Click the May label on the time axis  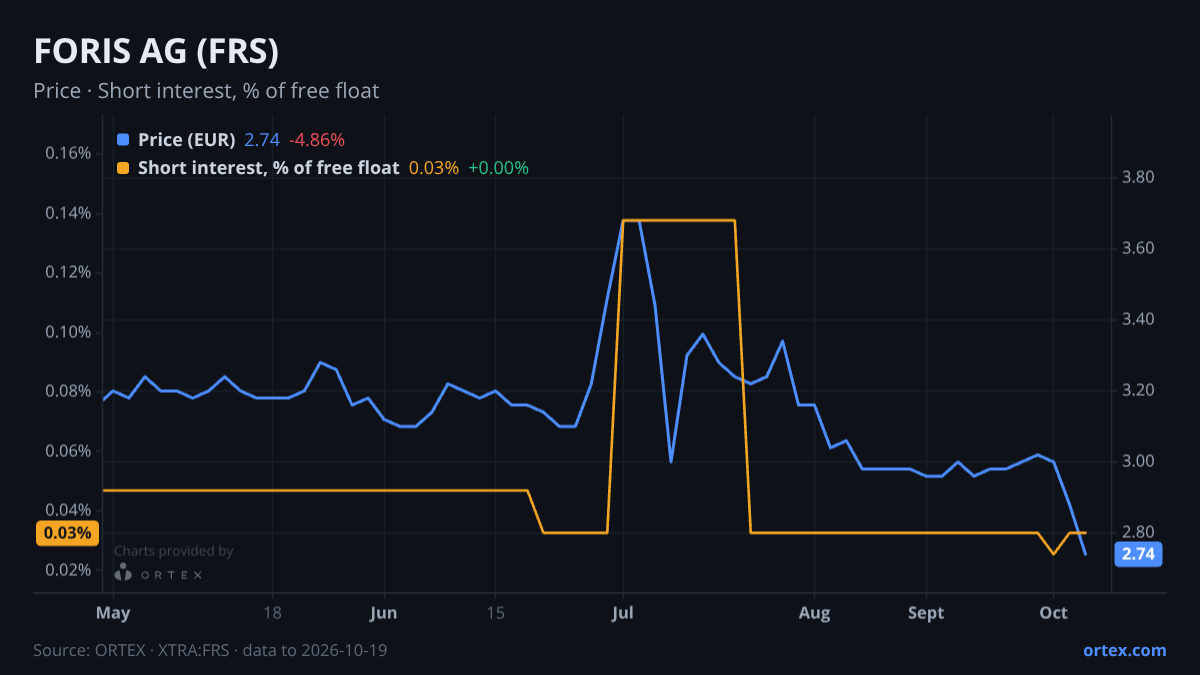point(113,613)
